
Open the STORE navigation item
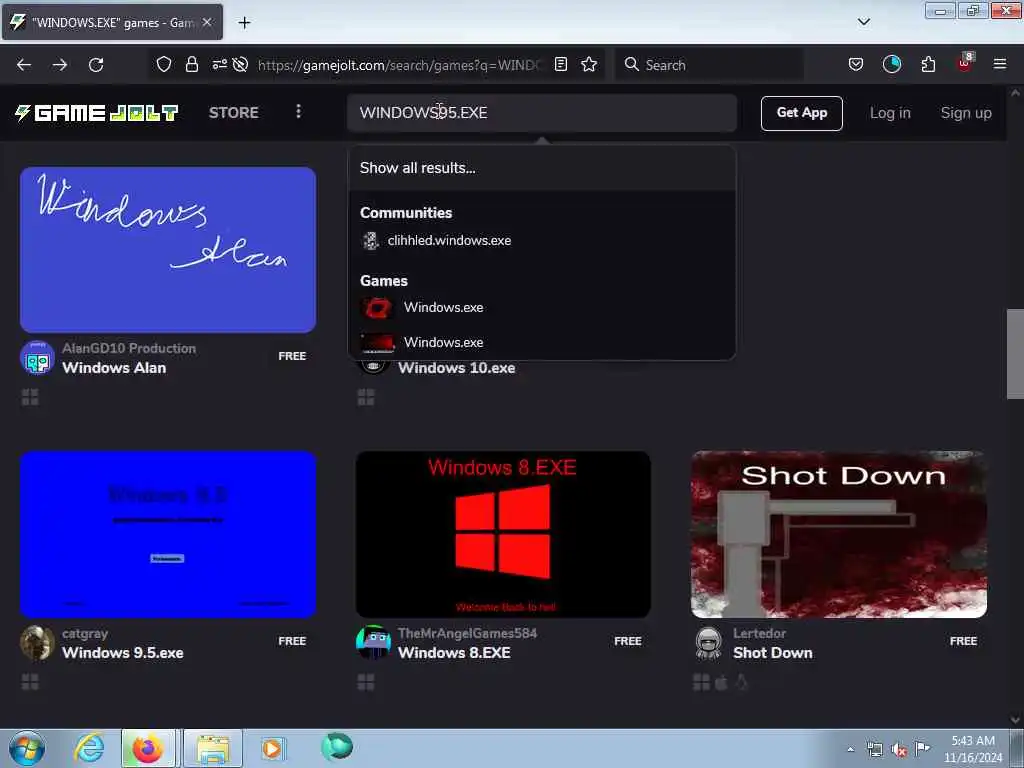pos(234,112)
